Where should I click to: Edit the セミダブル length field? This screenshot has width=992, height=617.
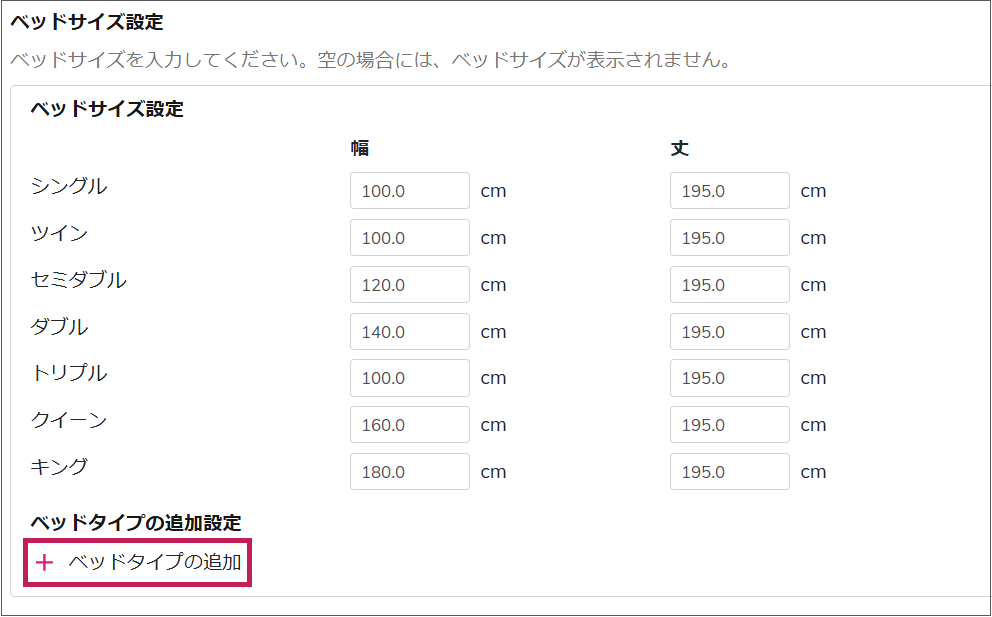pyautogui.click(x=730, y=284)
